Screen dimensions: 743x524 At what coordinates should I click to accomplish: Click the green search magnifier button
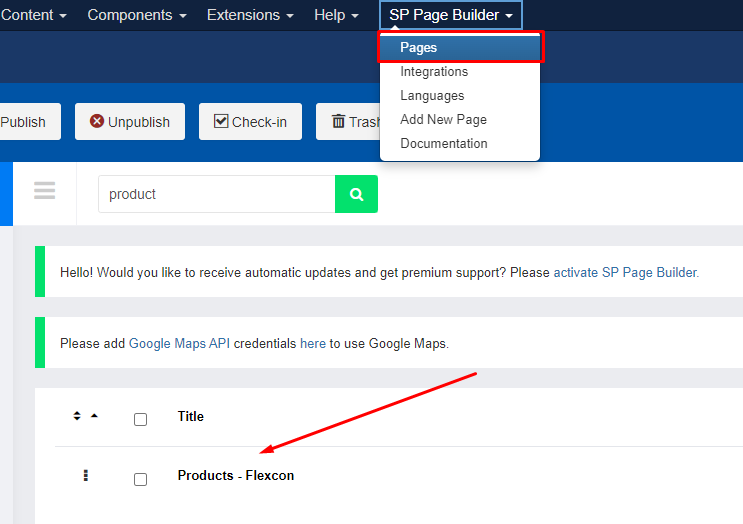click(x=356, y=194)
